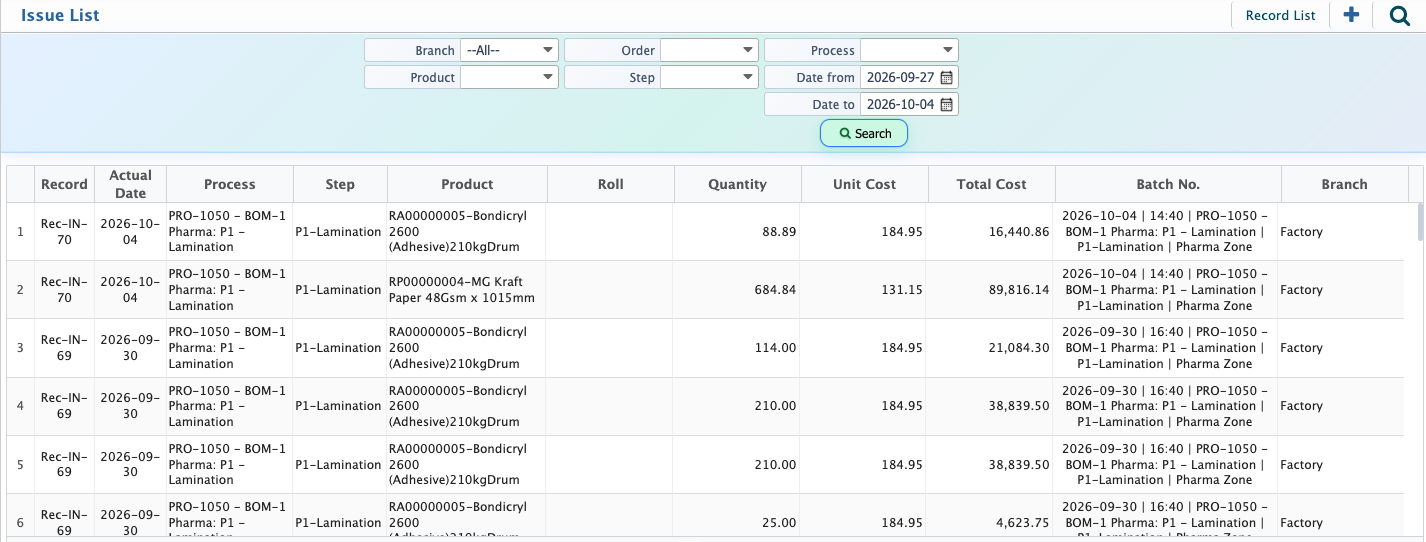This screenshot has height=542, width=1426.
Task: Click the Total Cost column header
Action: (x=991, y=184)
